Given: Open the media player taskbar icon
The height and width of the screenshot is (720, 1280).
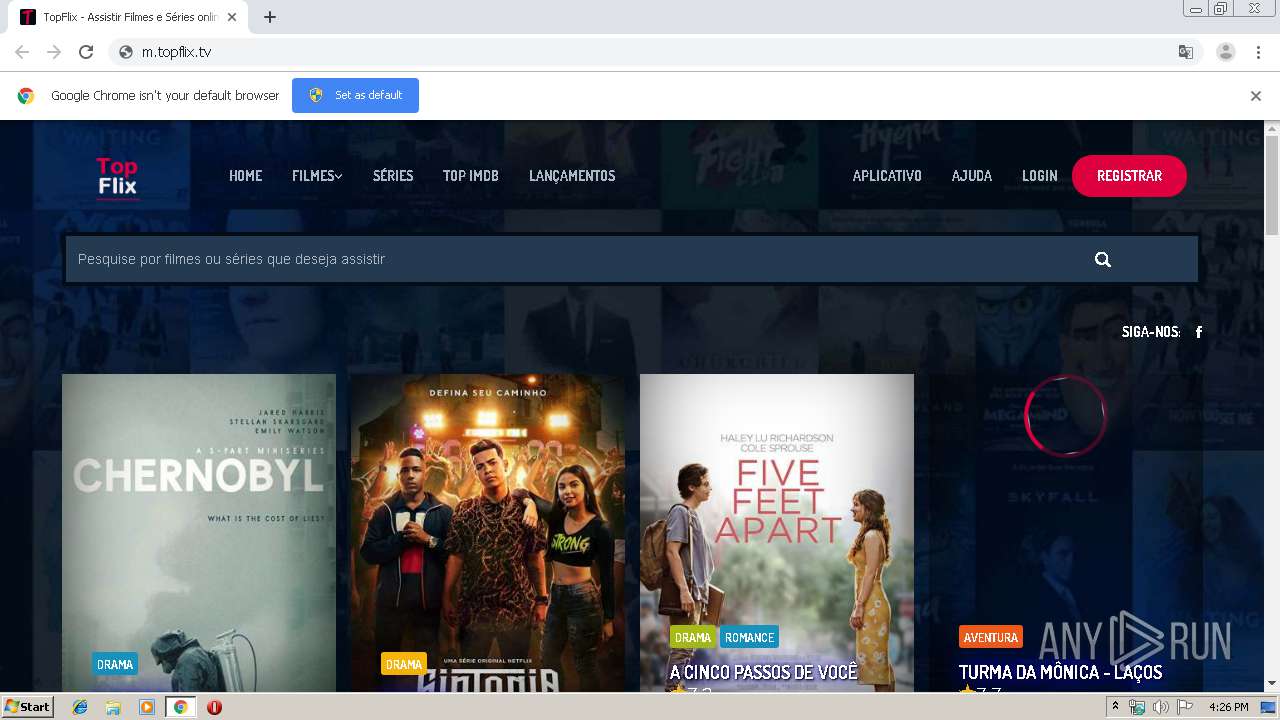Looking at the screenshot, I should click(x=147, y=707).
